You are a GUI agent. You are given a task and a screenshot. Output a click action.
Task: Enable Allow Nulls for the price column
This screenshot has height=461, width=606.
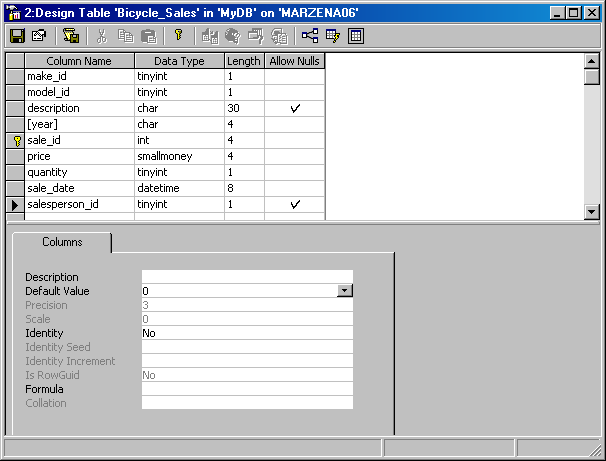[295, 156]
